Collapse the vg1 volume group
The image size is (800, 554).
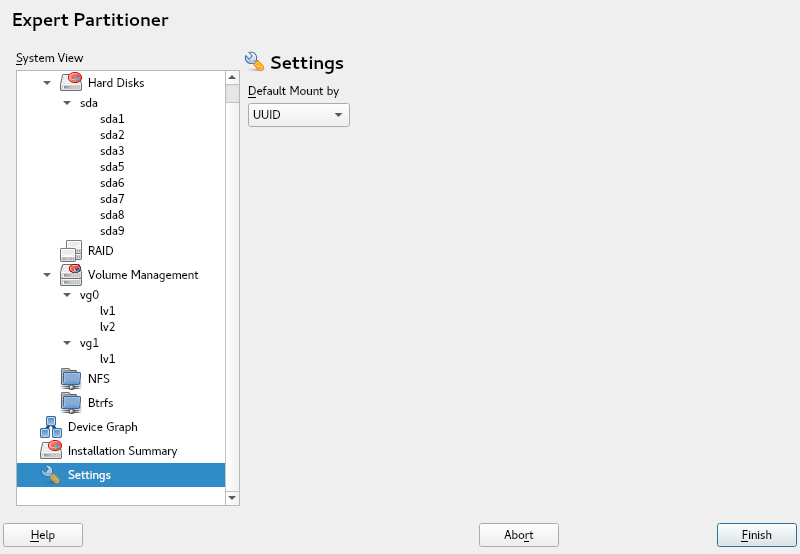pos(67,343)
